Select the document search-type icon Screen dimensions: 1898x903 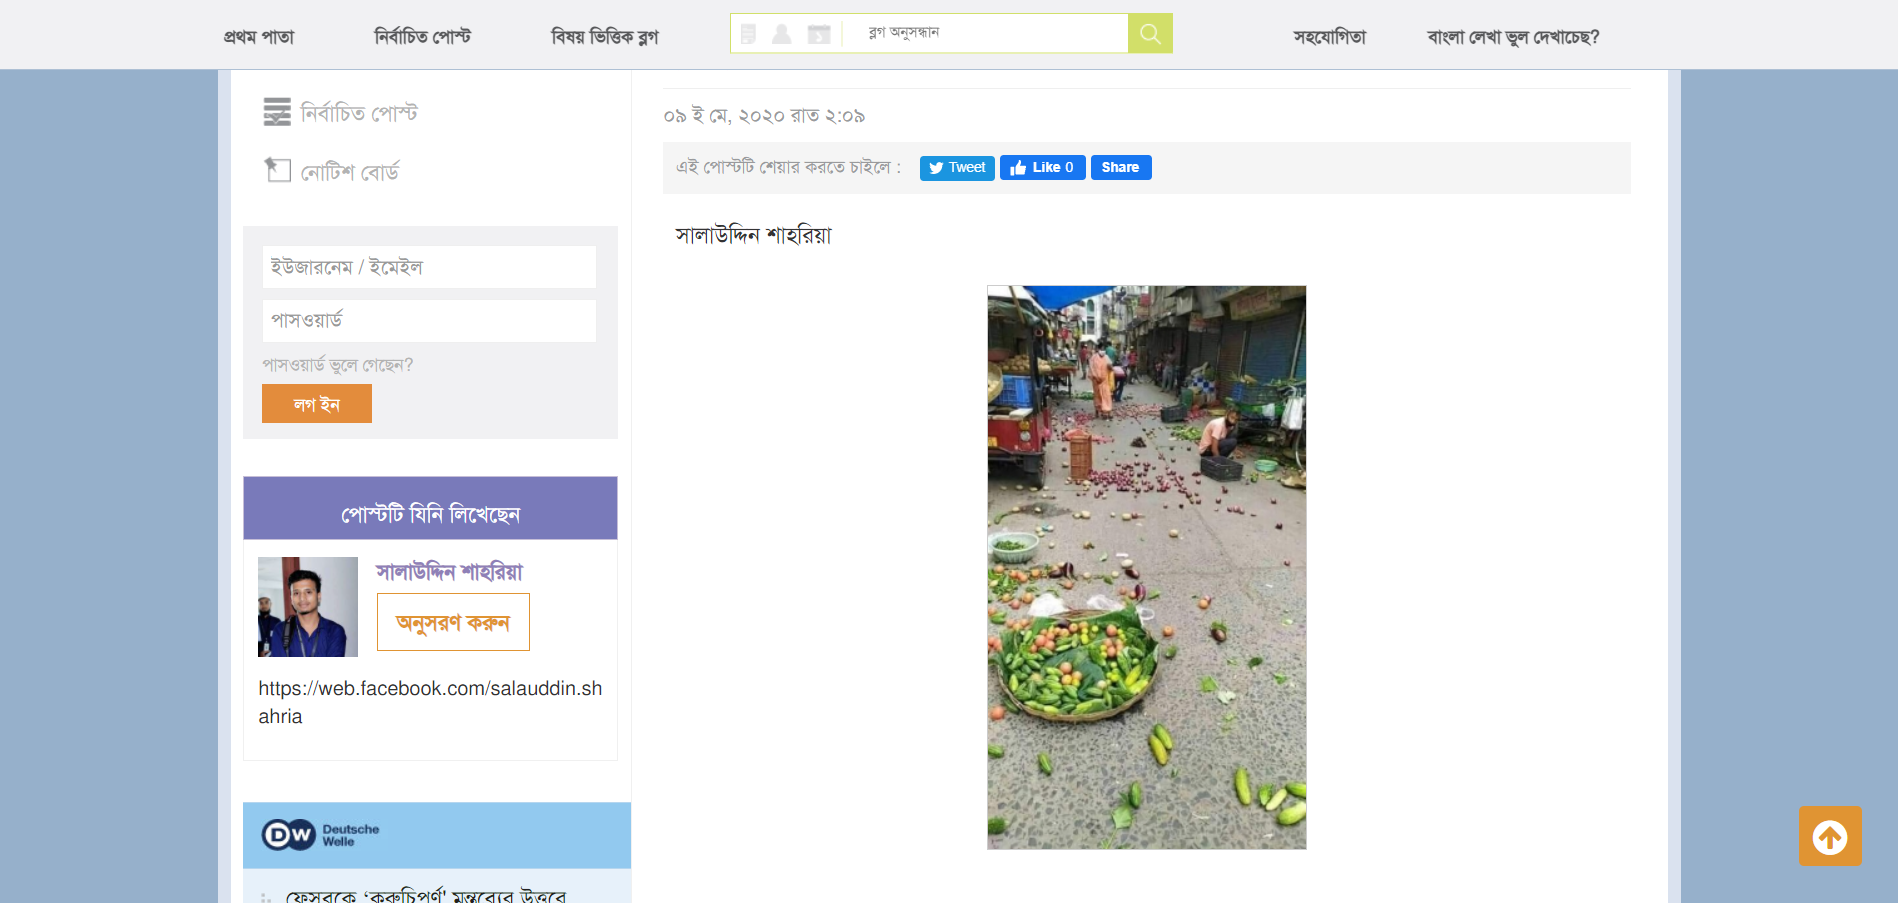(x=748, y=34)
